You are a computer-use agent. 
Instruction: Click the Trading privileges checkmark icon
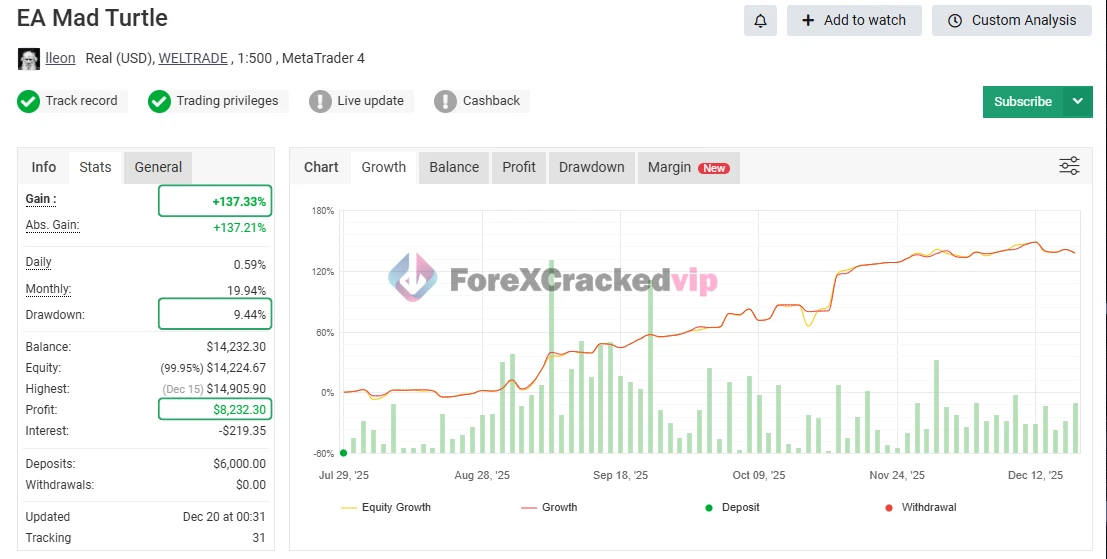point(159,101)
